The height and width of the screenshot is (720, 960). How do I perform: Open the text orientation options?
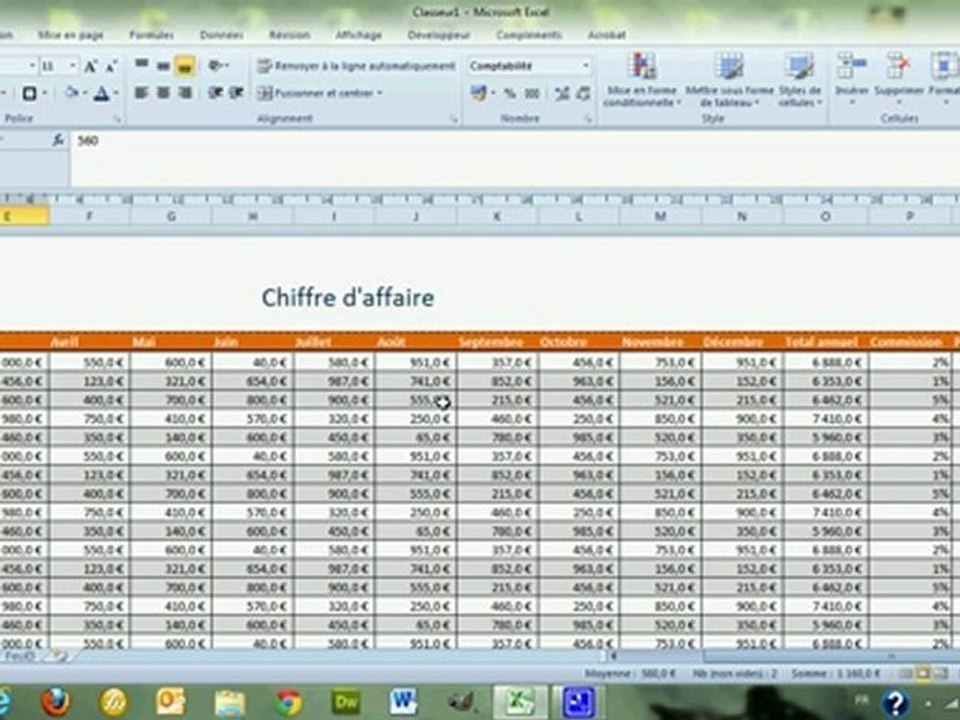(217, 65)
